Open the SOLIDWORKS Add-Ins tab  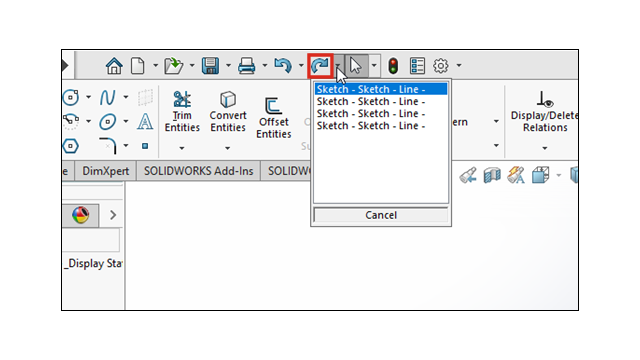pyautogui.click(x=198, y=171)
